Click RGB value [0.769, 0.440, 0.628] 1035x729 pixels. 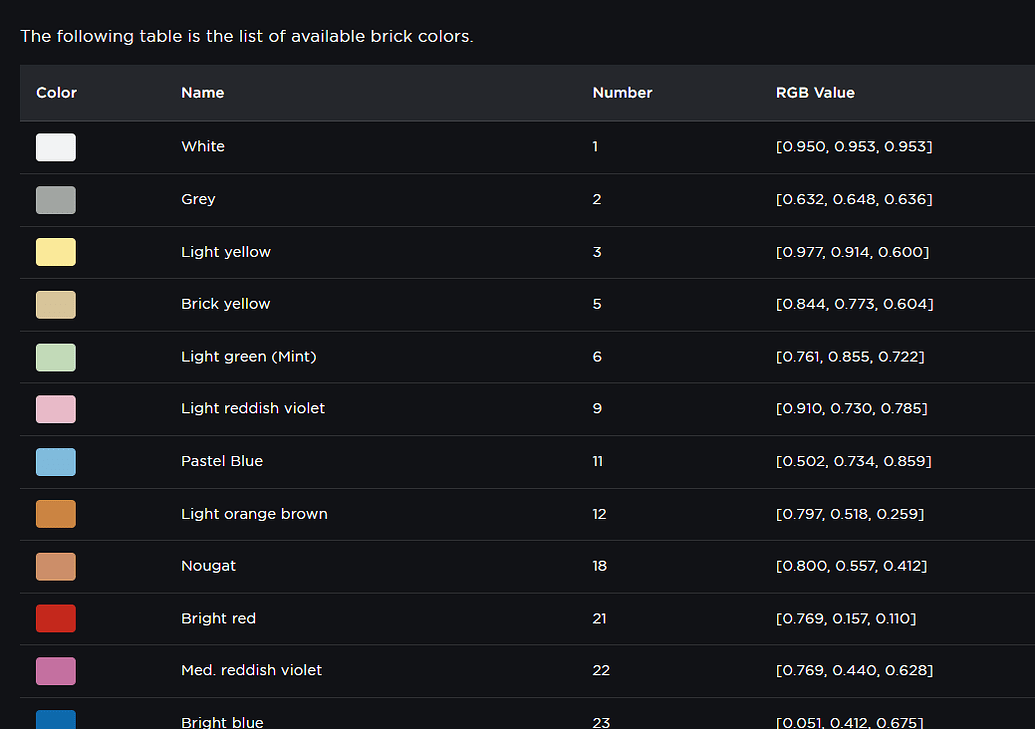click(x=854, y=671)
